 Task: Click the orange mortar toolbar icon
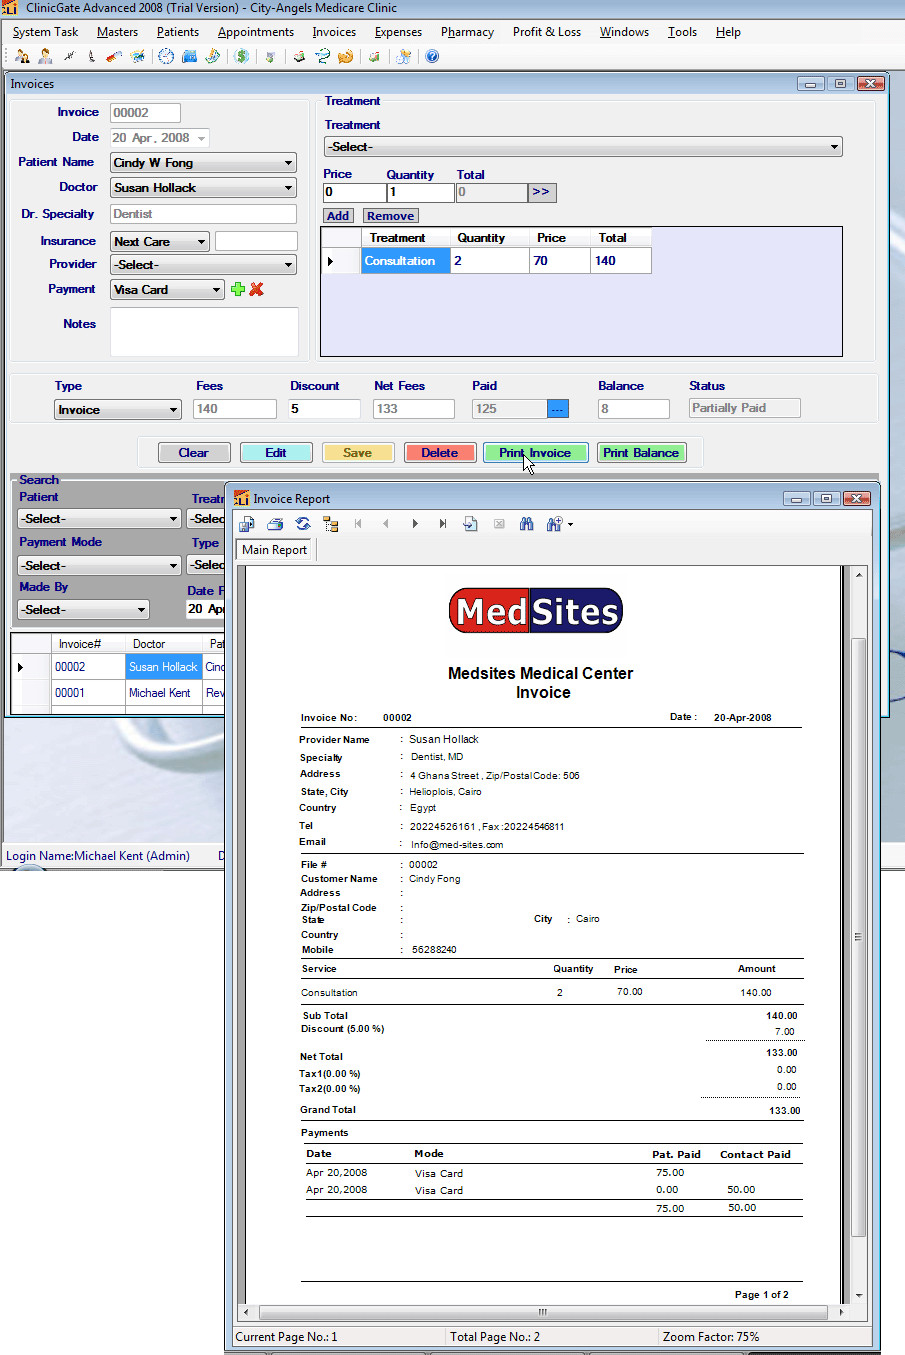[345, 56]
